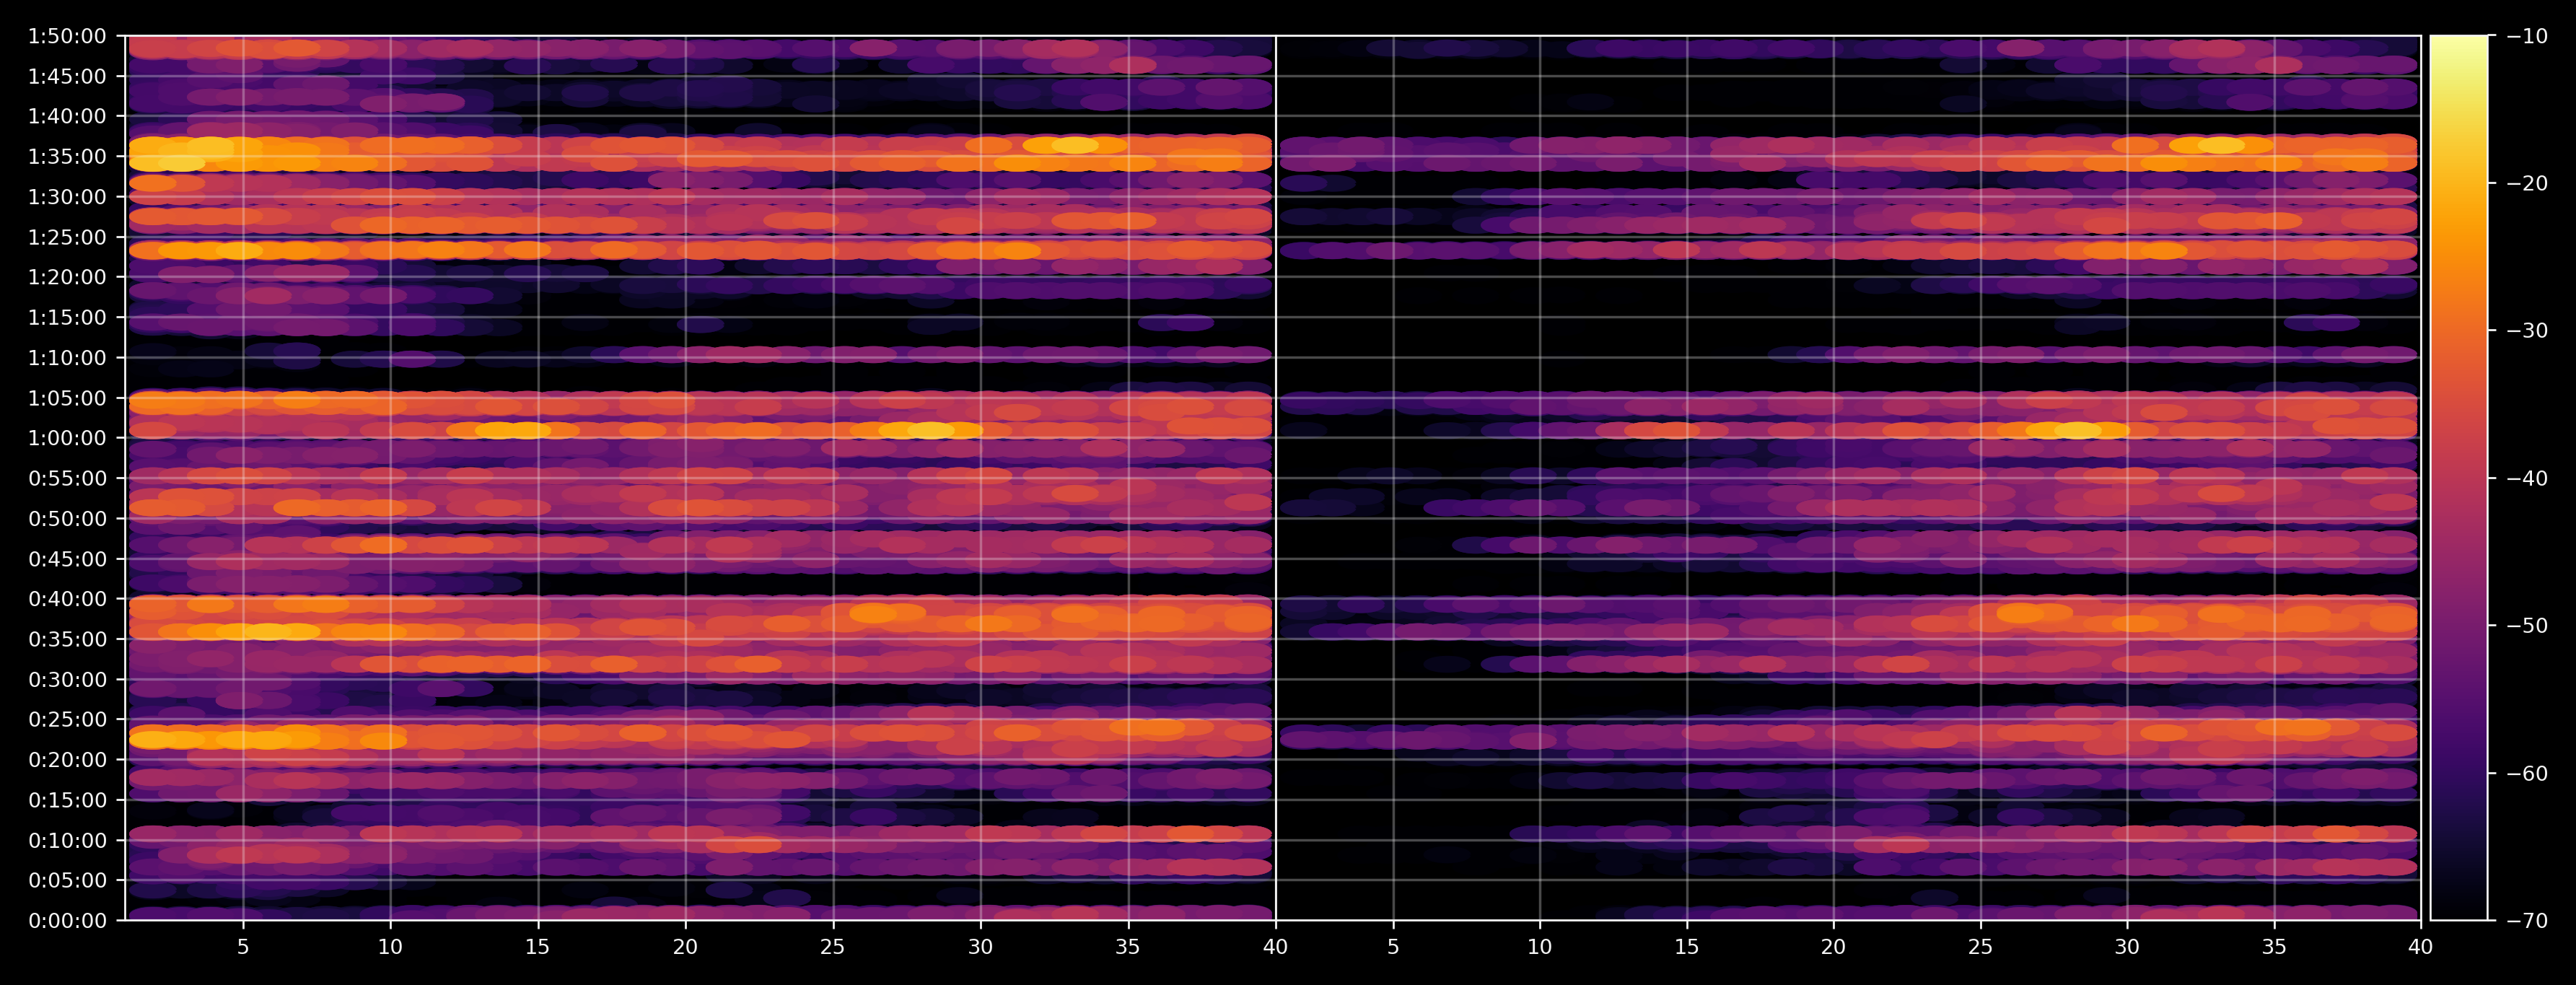This screenshot has width=2576, height=985.
Task: Choose the 0:35:00 time axis label
Action: 67,639
